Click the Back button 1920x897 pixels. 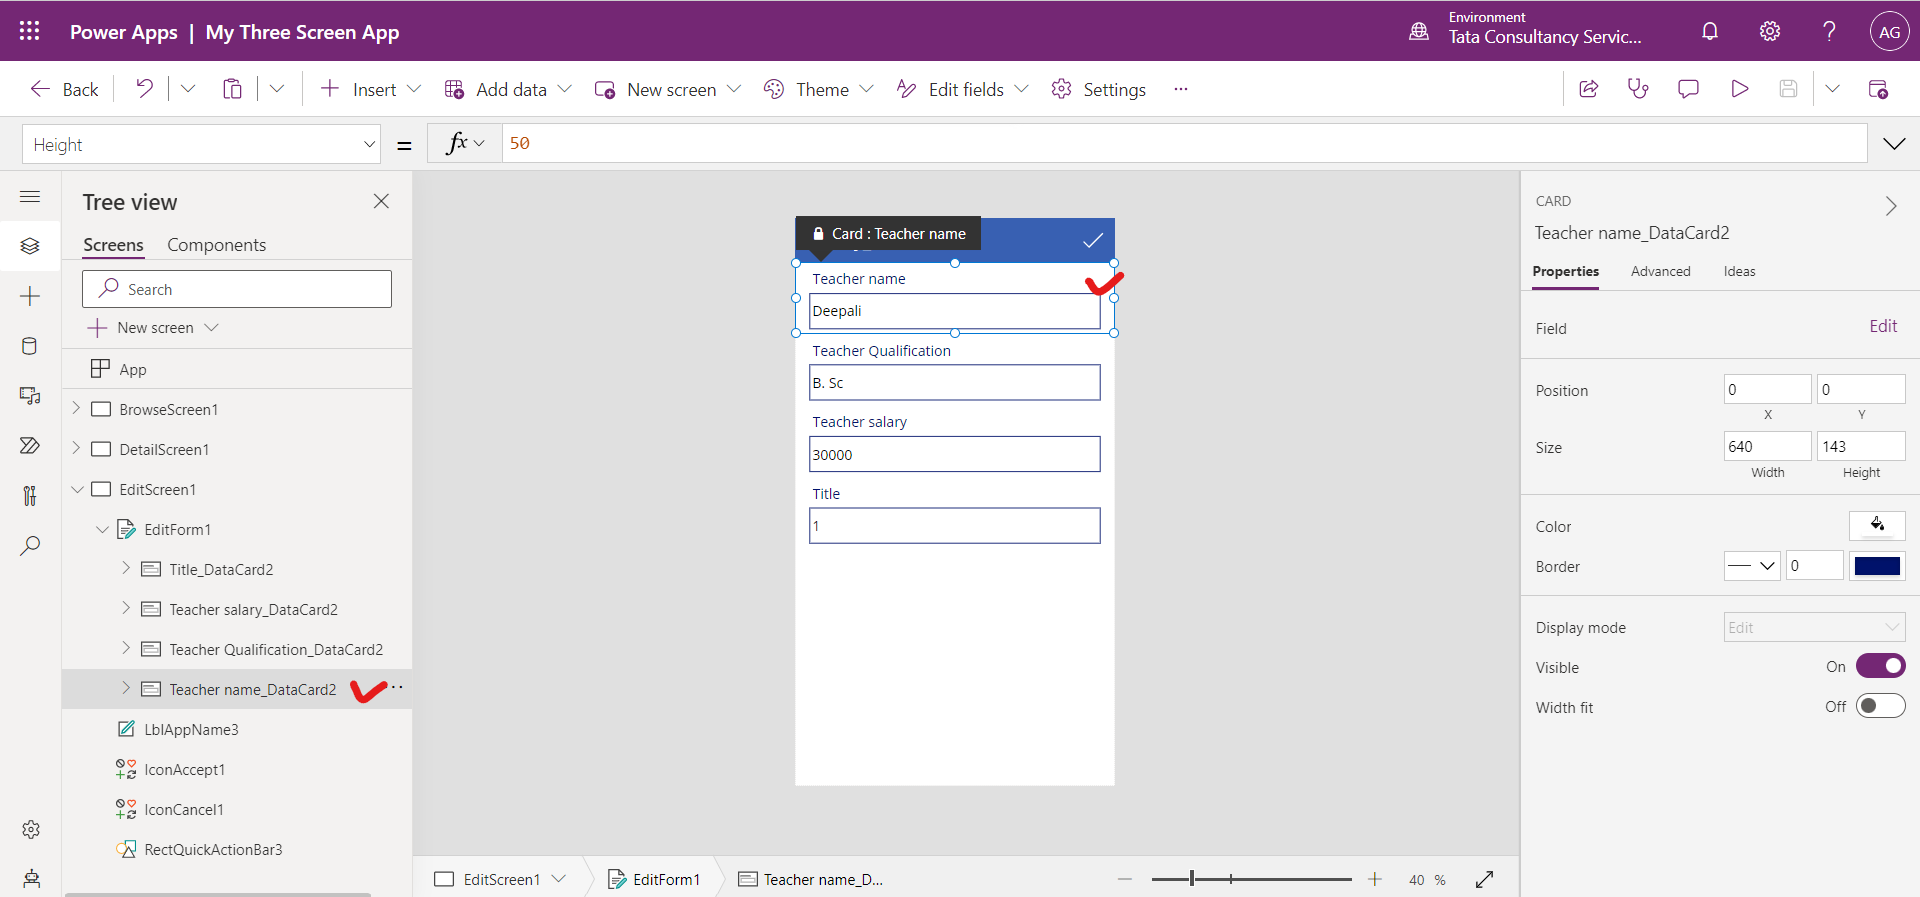coord(64,89)
